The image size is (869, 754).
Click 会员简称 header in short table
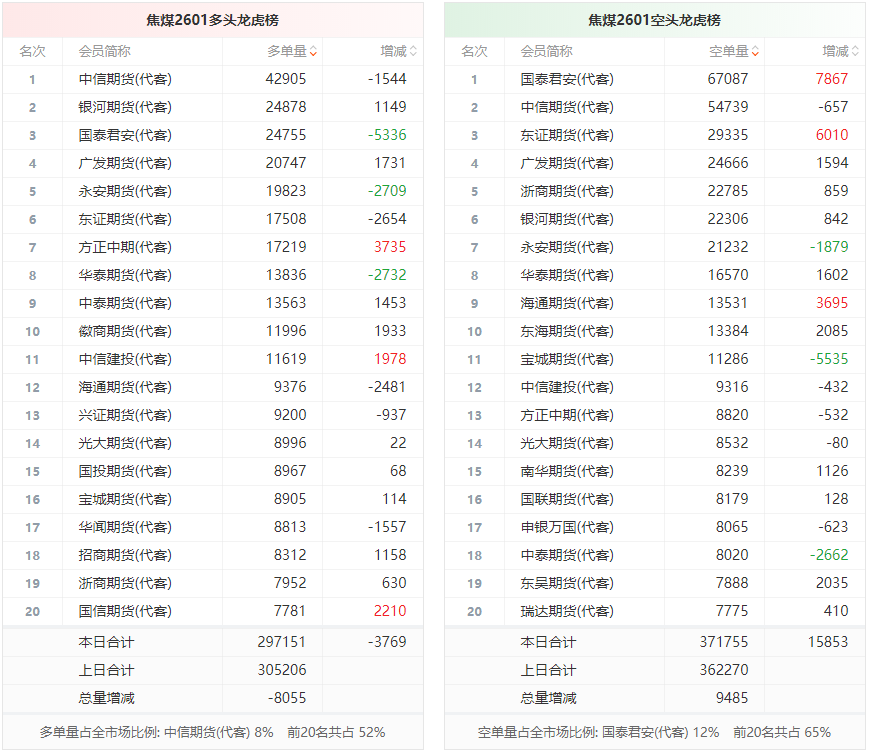(x=546, y=52)
